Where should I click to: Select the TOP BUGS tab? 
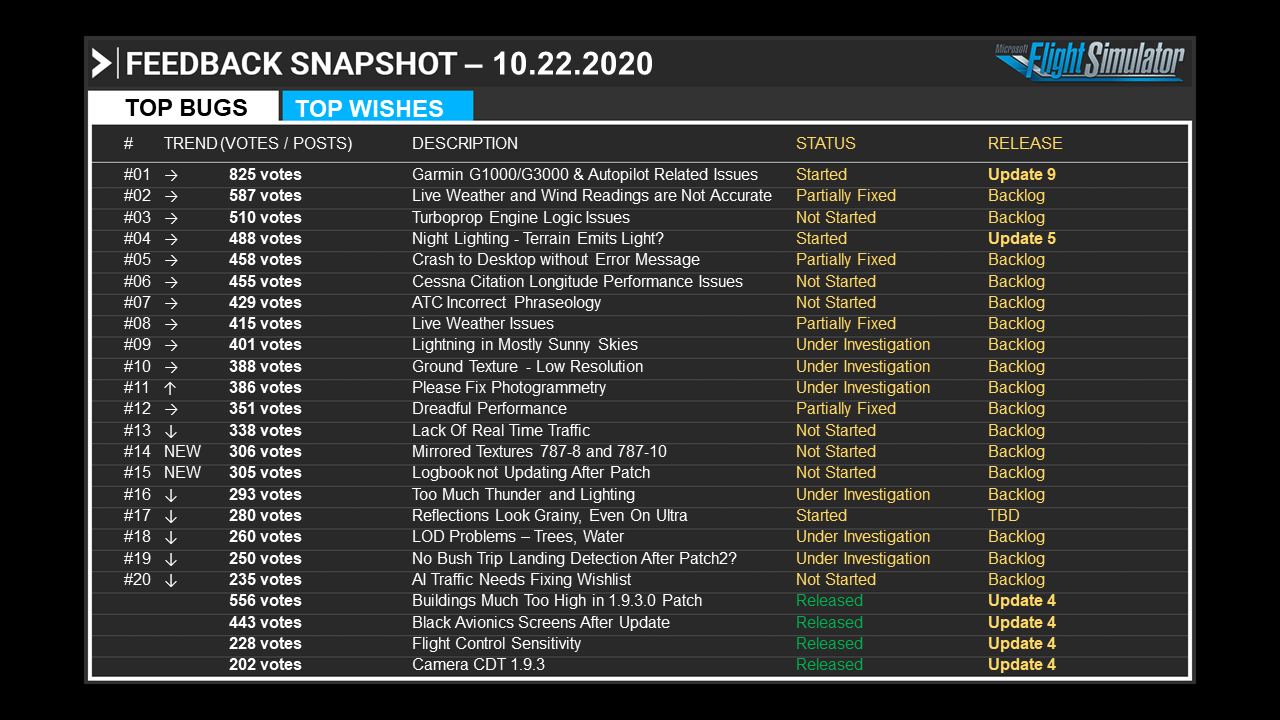pos(183,107)
